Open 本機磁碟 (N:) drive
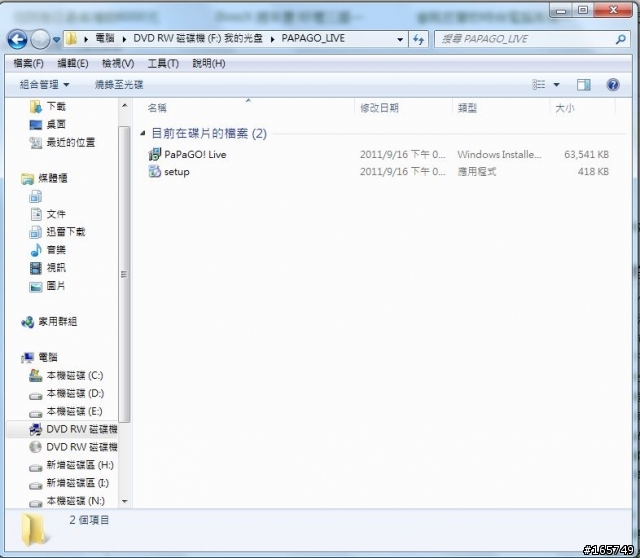Viewport: 640px width, 558px height. 76,501
